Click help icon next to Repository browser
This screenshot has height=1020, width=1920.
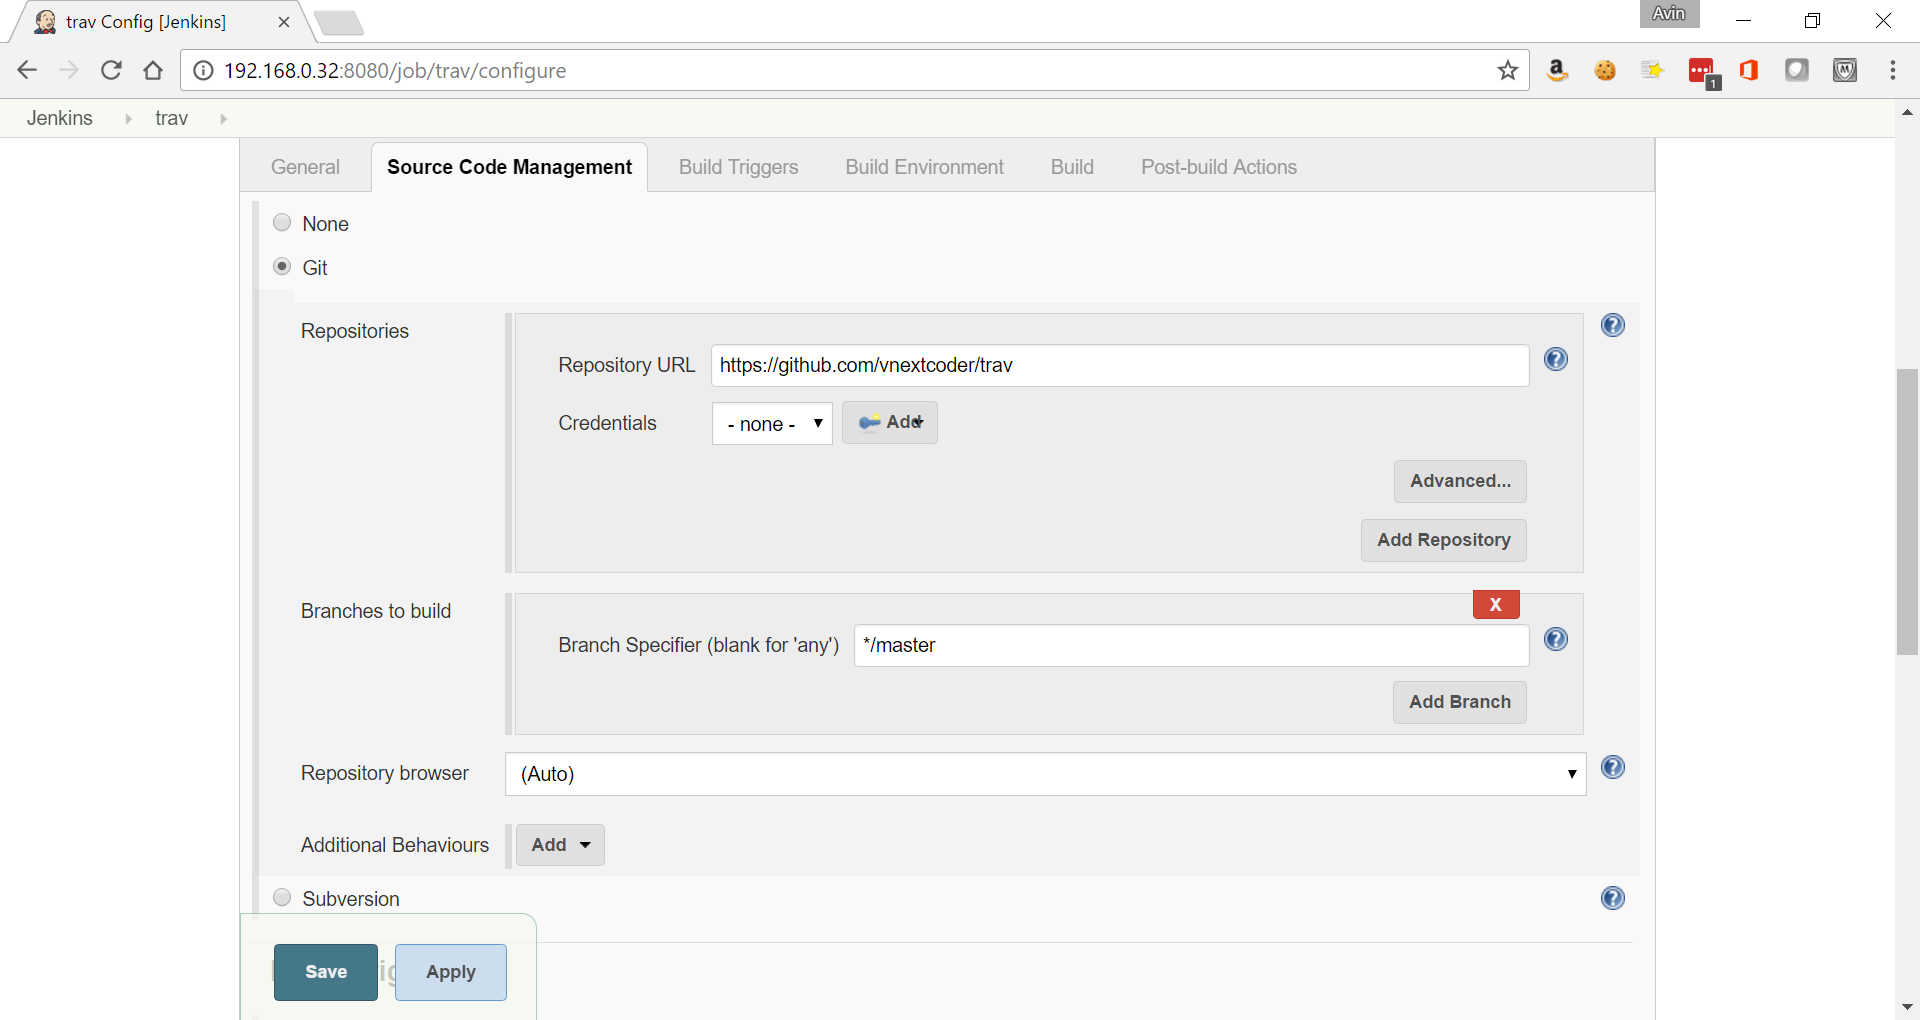[x=1612, y=767]
